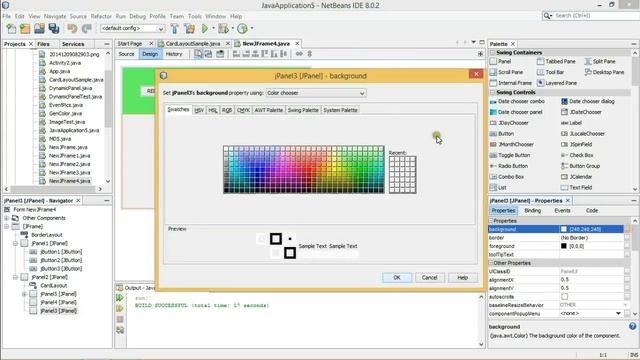This screenshot has width=640, height=360.
Task: Open the Events properties tab
Action: [562, 211]
